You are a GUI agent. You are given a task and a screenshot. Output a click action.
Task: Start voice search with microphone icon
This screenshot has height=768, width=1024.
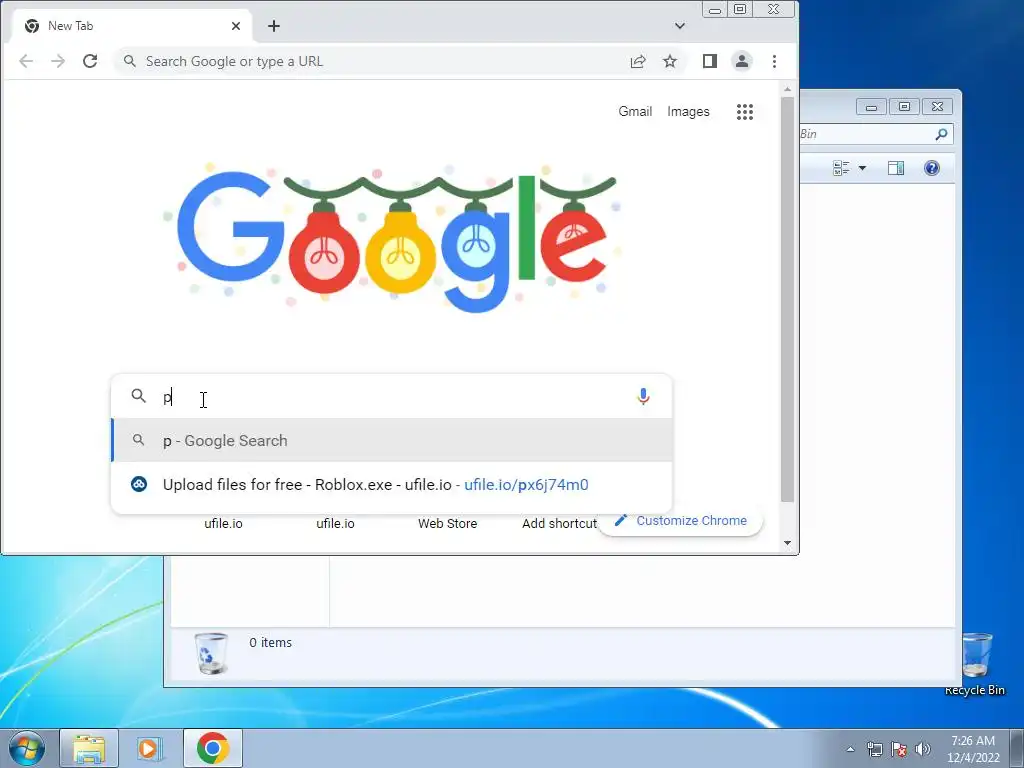click(x=643, y=396)
